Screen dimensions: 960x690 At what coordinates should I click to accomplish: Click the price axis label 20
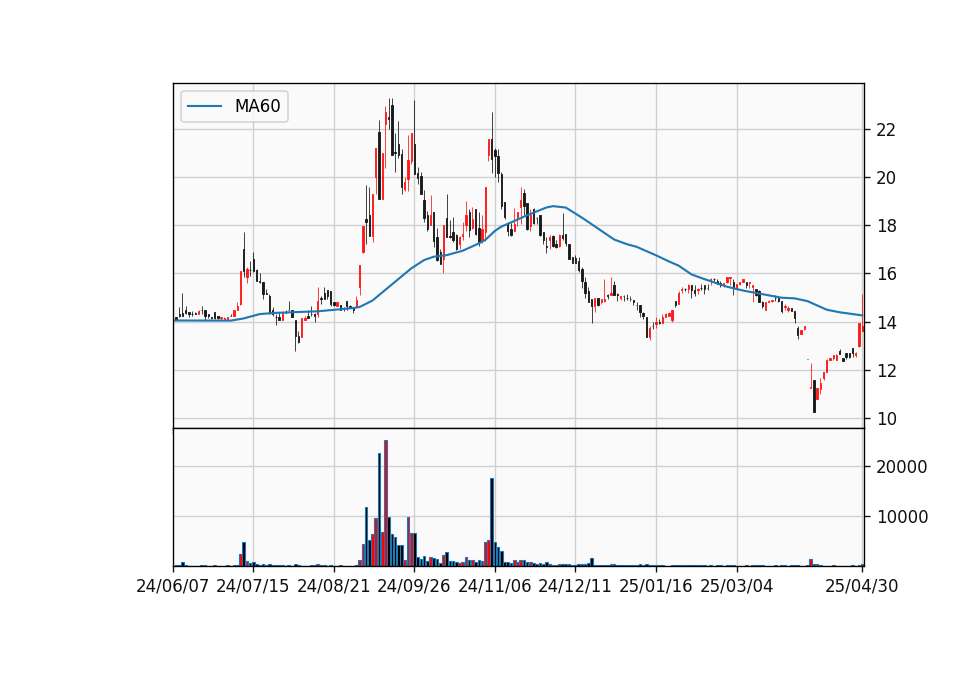[x=886, y=178]
